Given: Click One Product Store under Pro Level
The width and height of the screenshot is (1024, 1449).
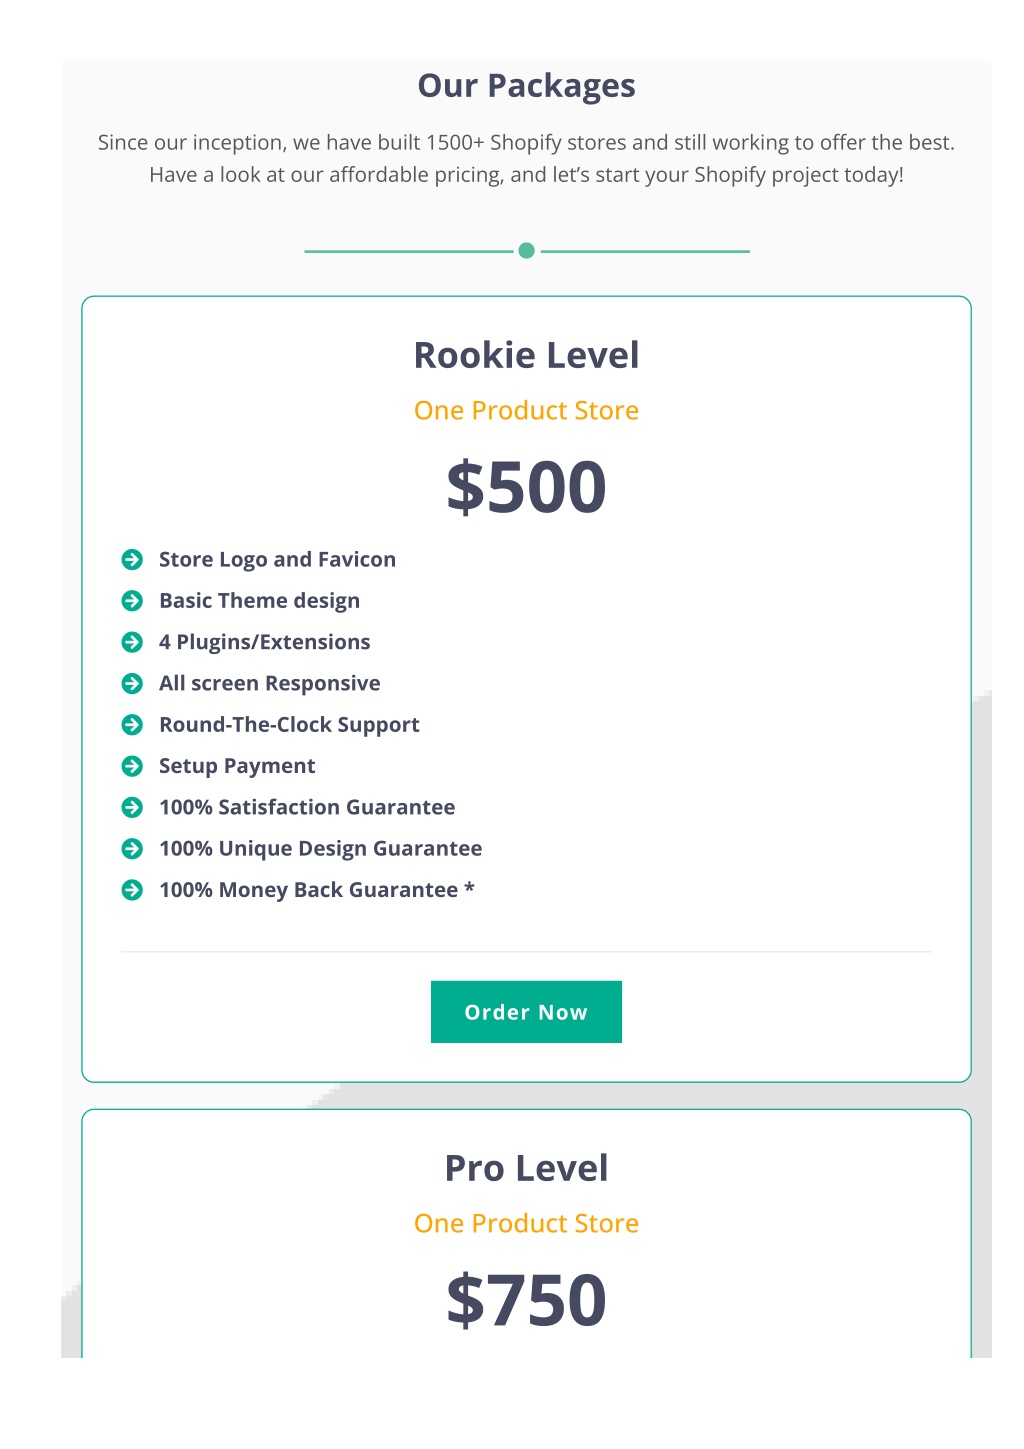Looking at the screenshot, I should pos(526,1224).
